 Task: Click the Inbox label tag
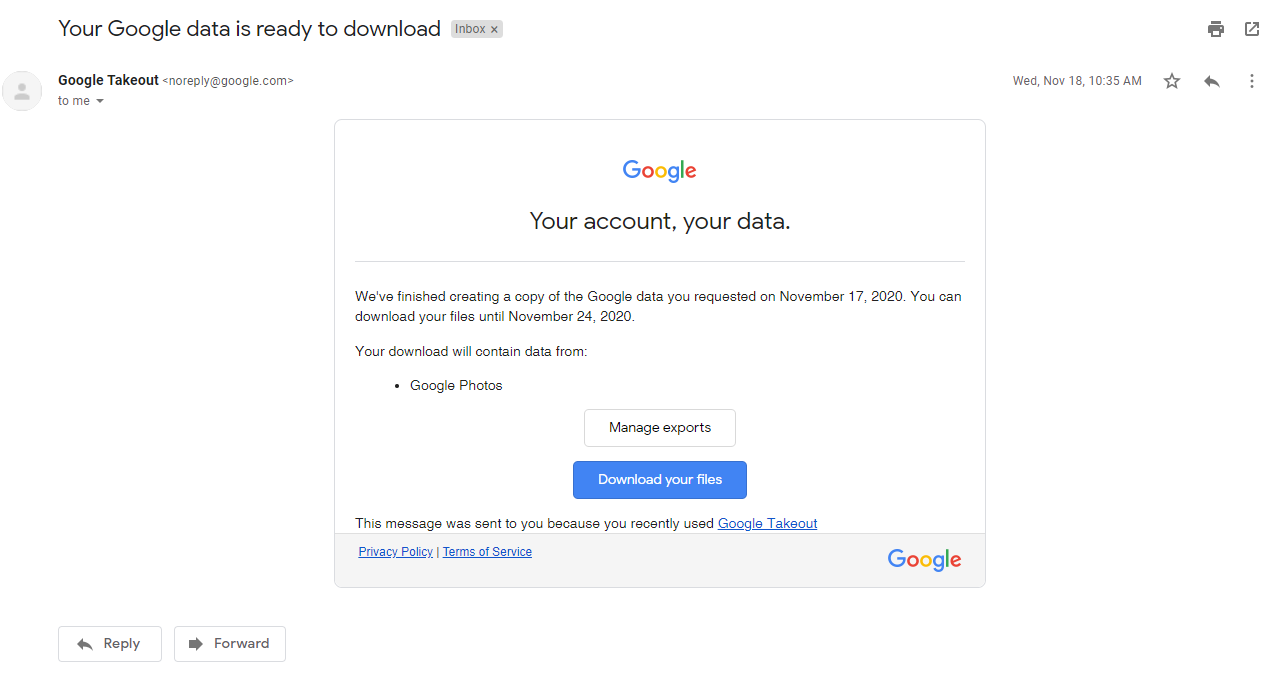click(470, 29)
